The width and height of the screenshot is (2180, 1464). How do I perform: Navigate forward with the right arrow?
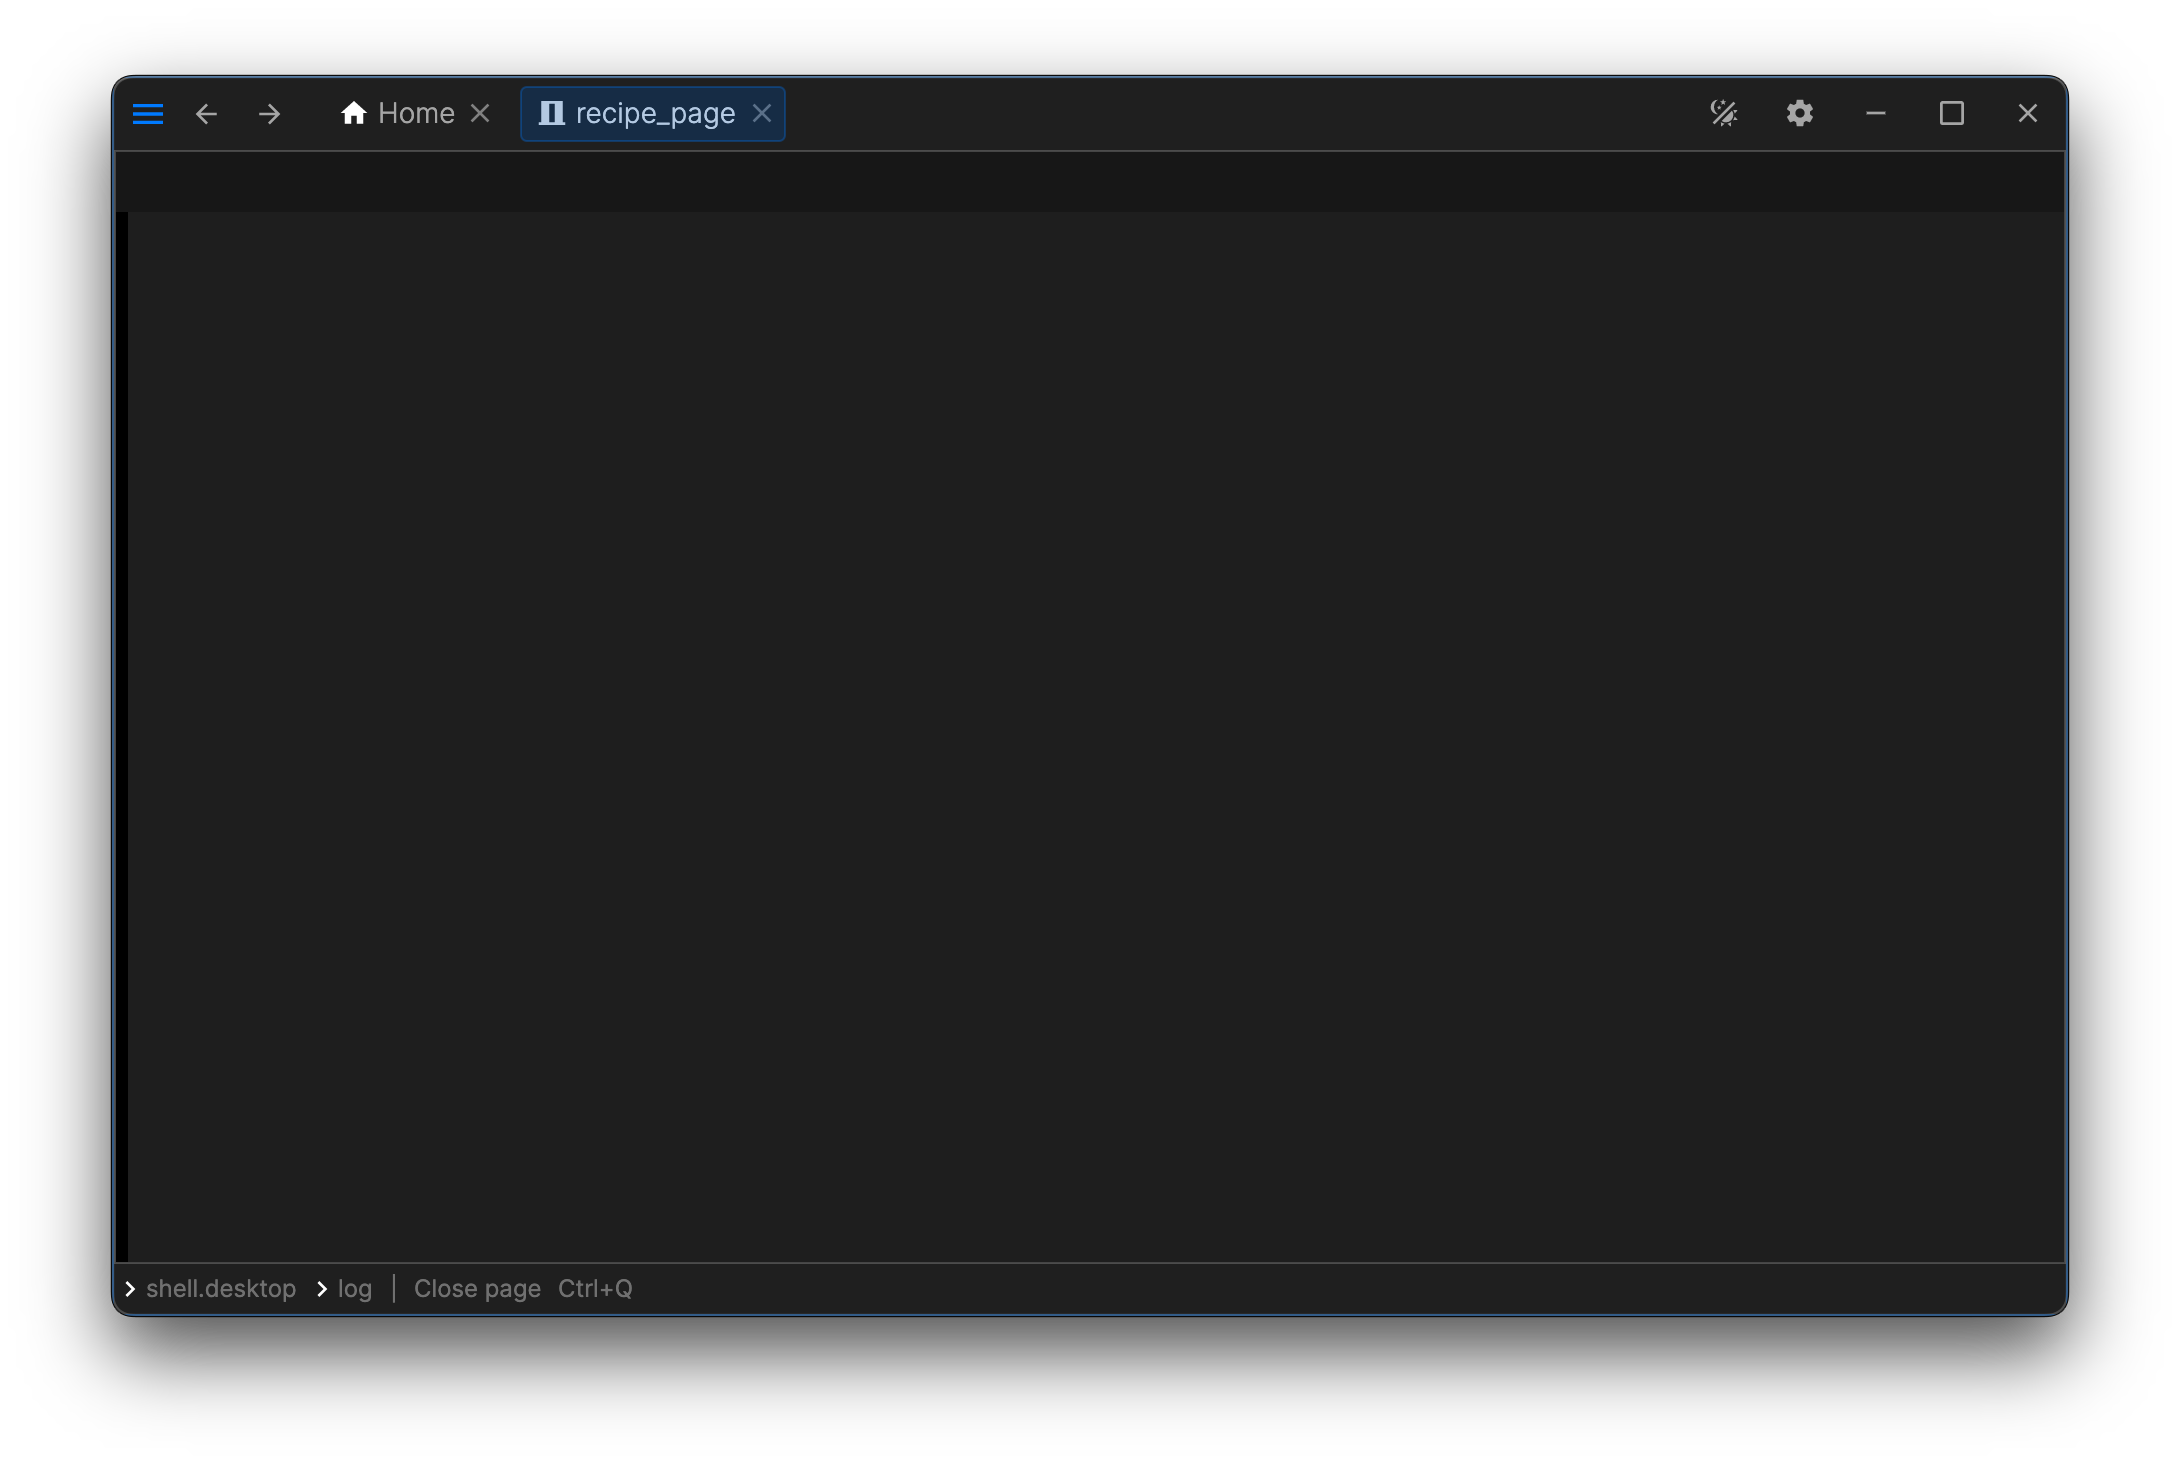tap(269, 114)
